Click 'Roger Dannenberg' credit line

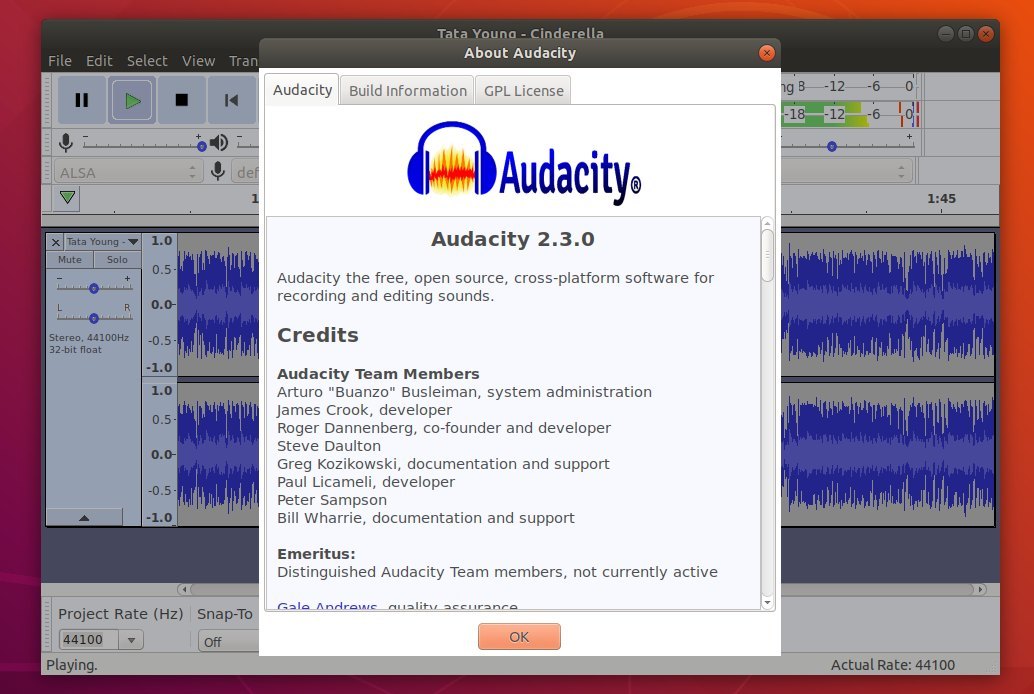443,427
